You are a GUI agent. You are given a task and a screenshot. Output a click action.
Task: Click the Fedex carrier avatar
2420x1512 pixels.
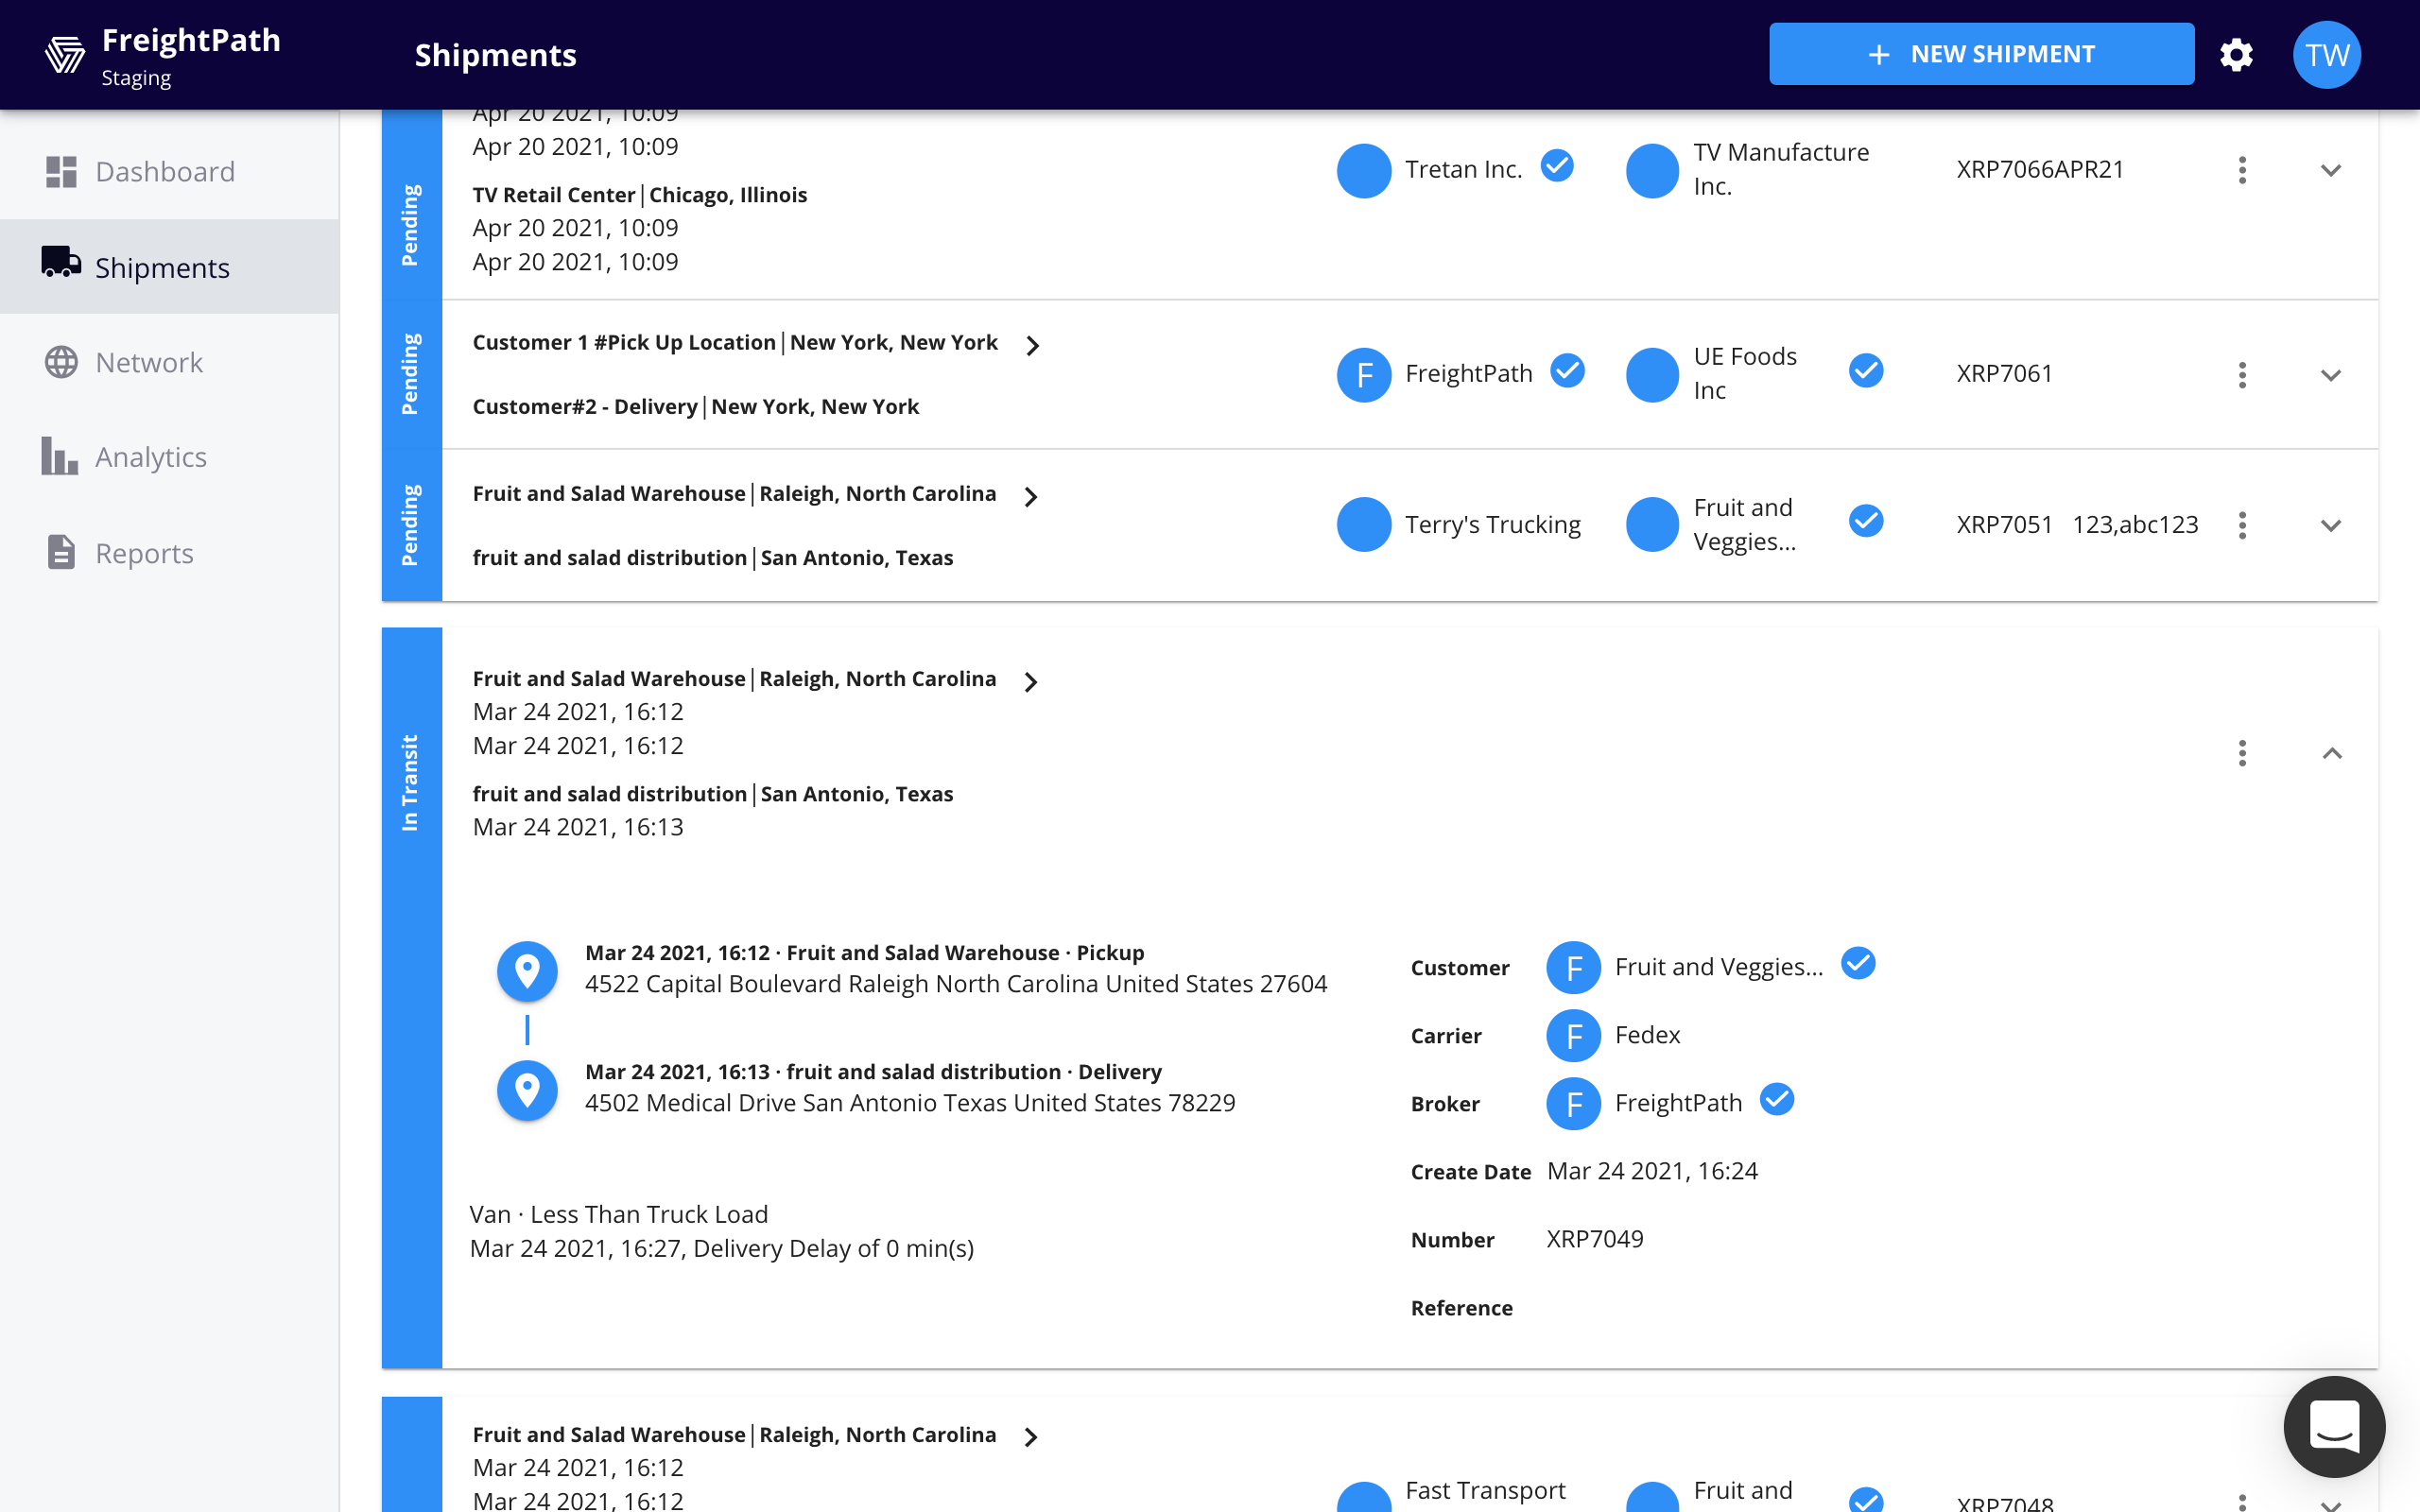(1574, 1036)
